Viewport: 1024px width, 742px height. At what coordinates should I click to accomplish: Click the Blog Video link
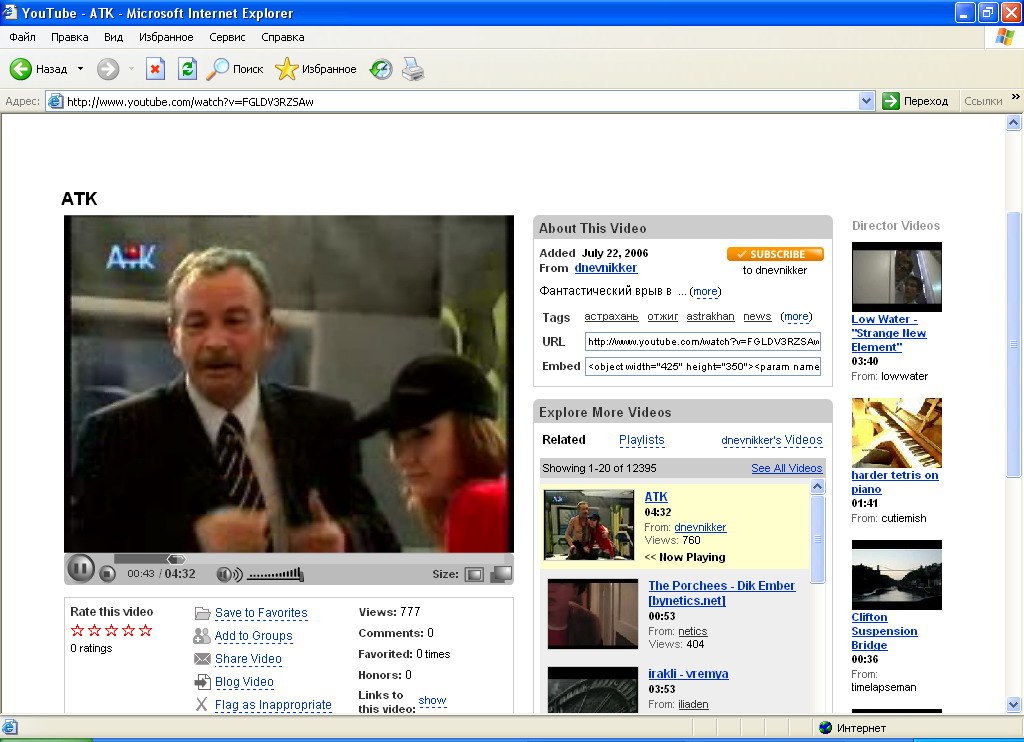(x=244, y=681)
